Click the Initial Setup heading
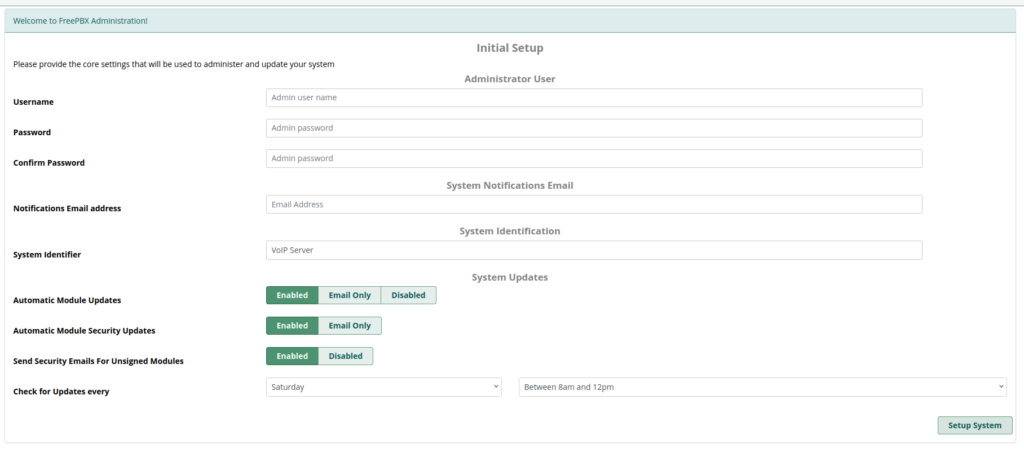The height and width of the screenshot is (453, 1024). [509, 48]
